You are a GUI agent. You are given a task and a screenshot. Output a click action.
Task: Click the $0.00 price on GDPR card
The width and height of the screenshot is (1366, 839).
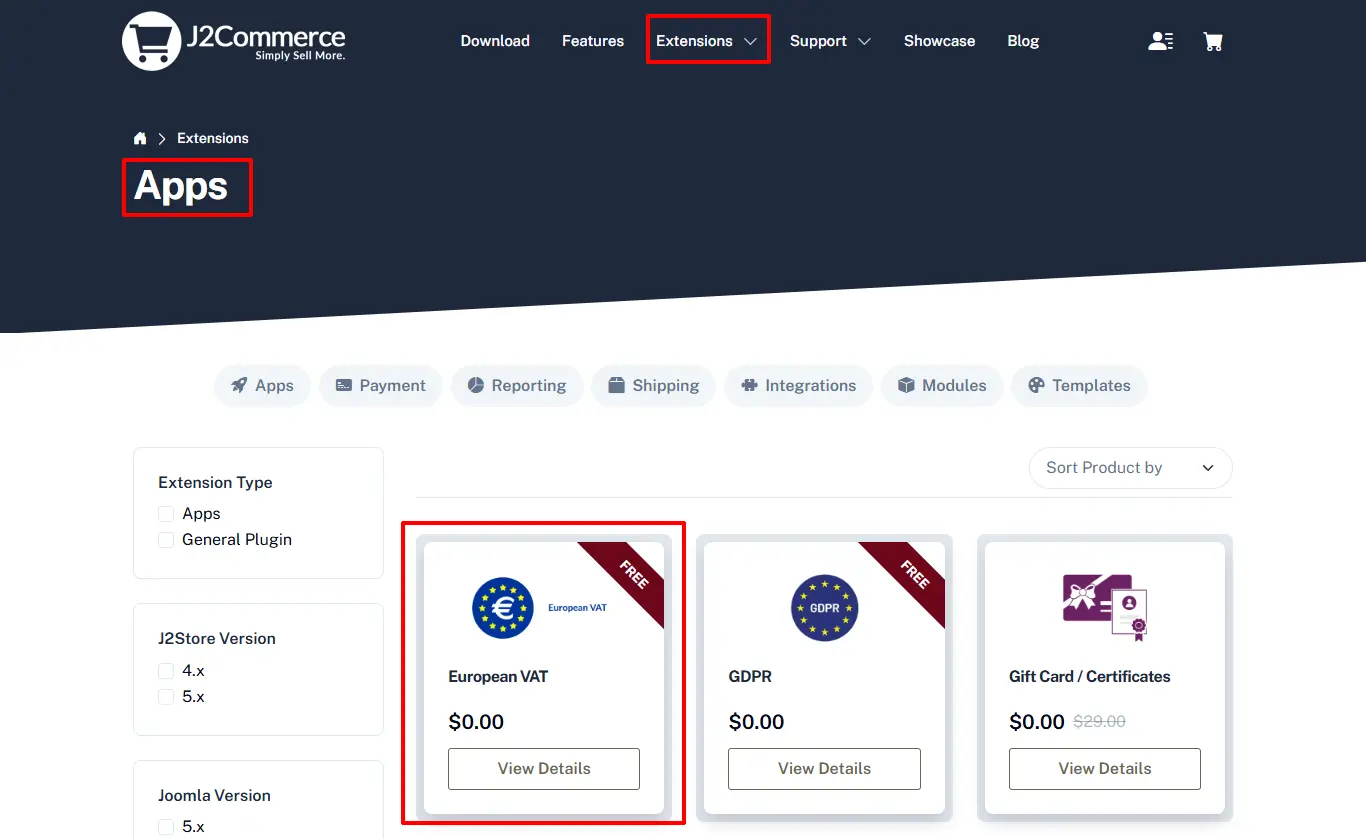tap(757, 722)
